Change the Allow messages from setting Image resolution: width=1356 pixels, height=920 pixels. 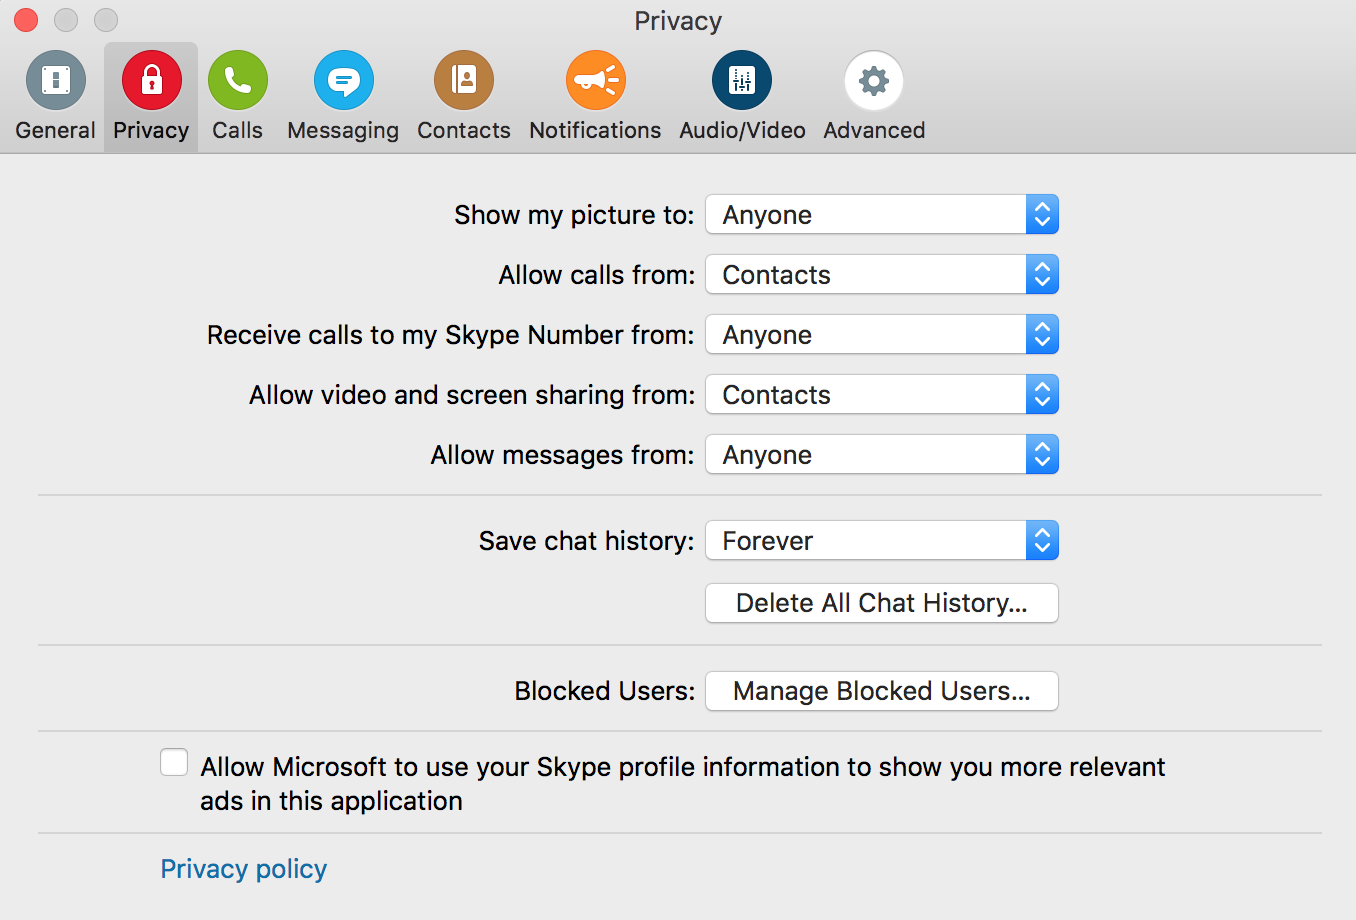tap(881, 455)
